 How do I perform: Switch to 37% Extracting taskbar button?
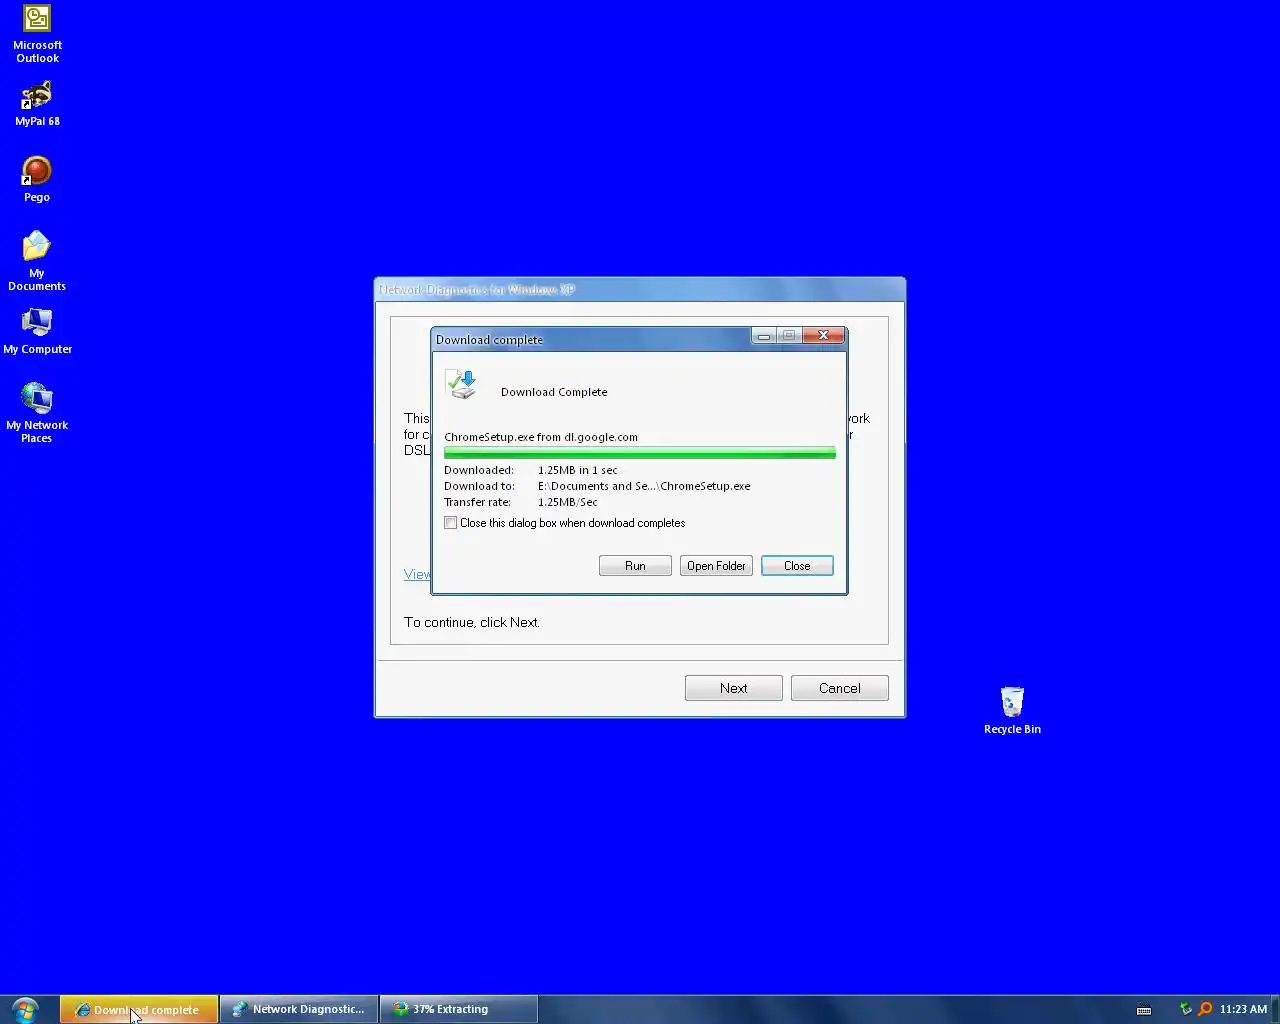click(x=459, y=1010)
